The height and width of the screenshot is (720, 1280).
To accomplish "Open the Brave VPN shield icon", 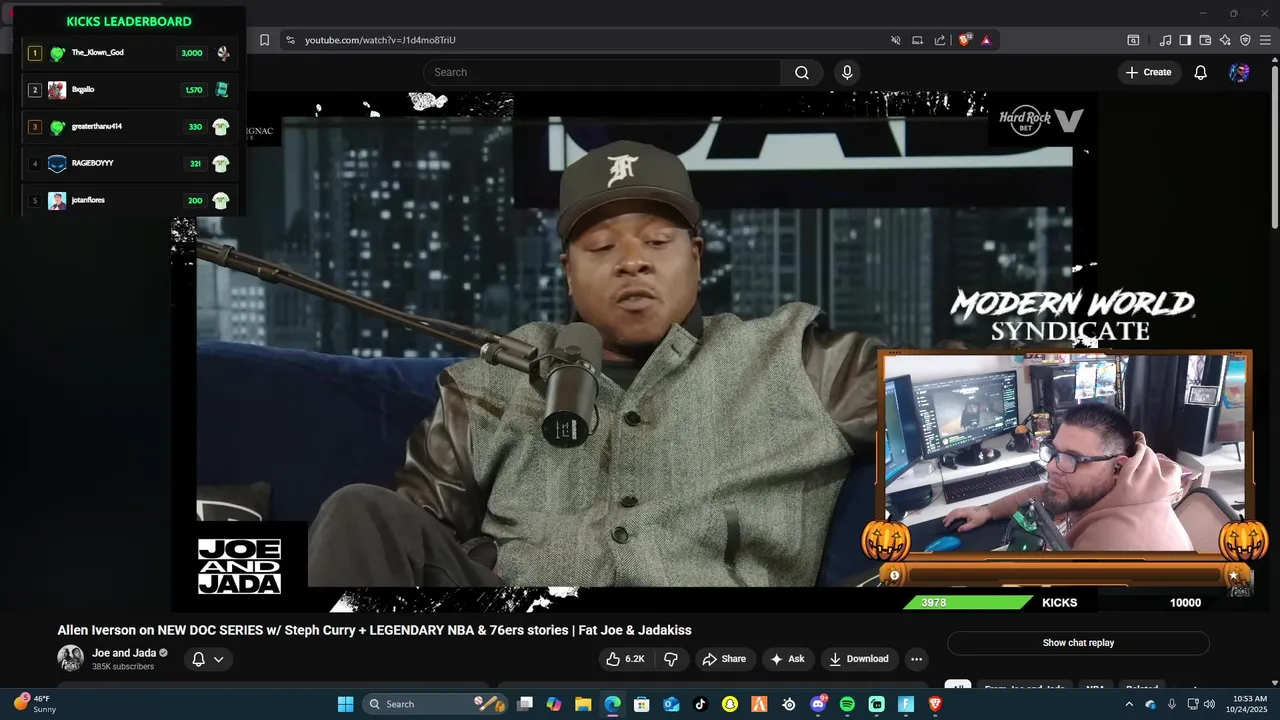I will pyautogui.click(x=1245, y=40).
